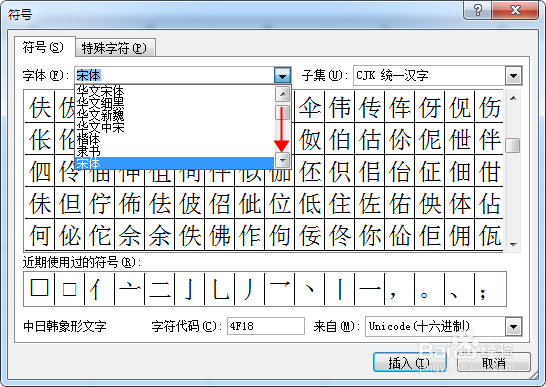Image resolution: width=546 pixels, height=387 pixels.
Task: Select the character 传 in the grid
Action: coord(369,107)
